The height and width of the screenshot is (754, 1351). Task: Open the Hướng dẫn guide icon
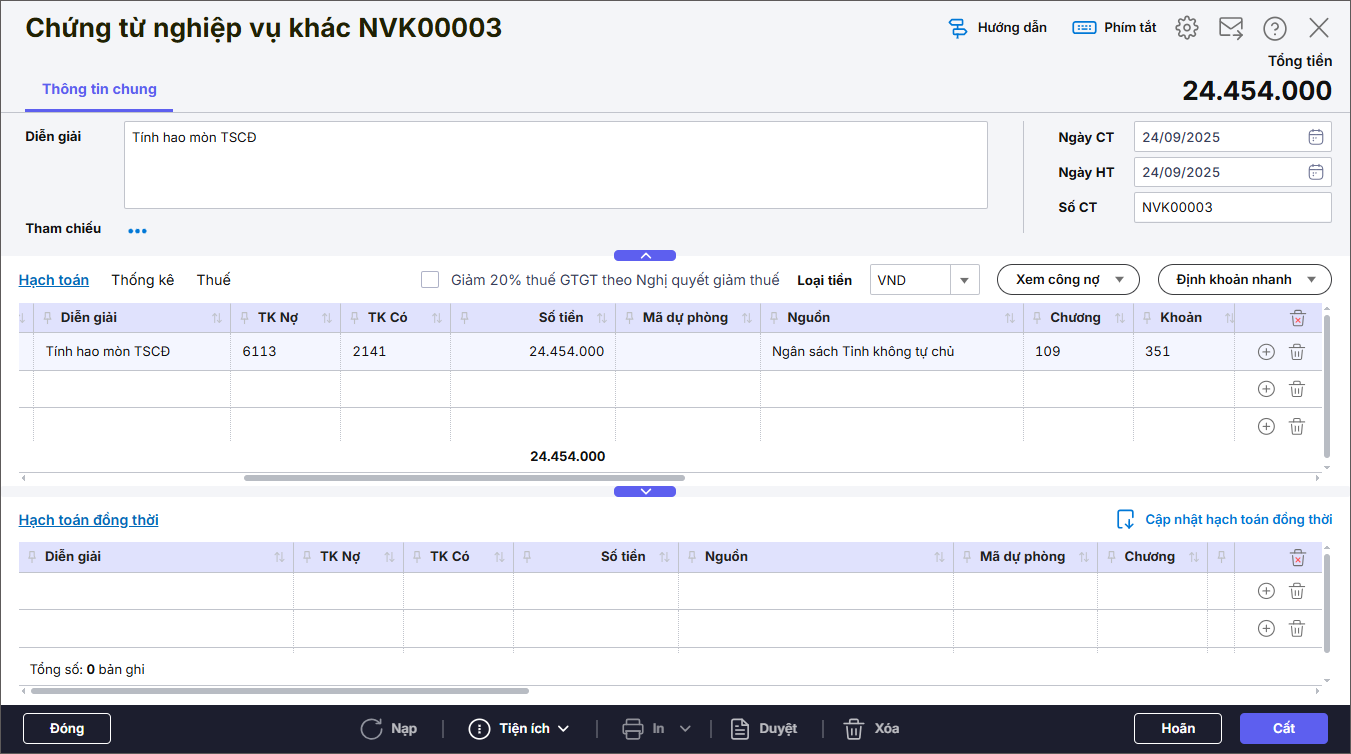click(x=958, y=28)
